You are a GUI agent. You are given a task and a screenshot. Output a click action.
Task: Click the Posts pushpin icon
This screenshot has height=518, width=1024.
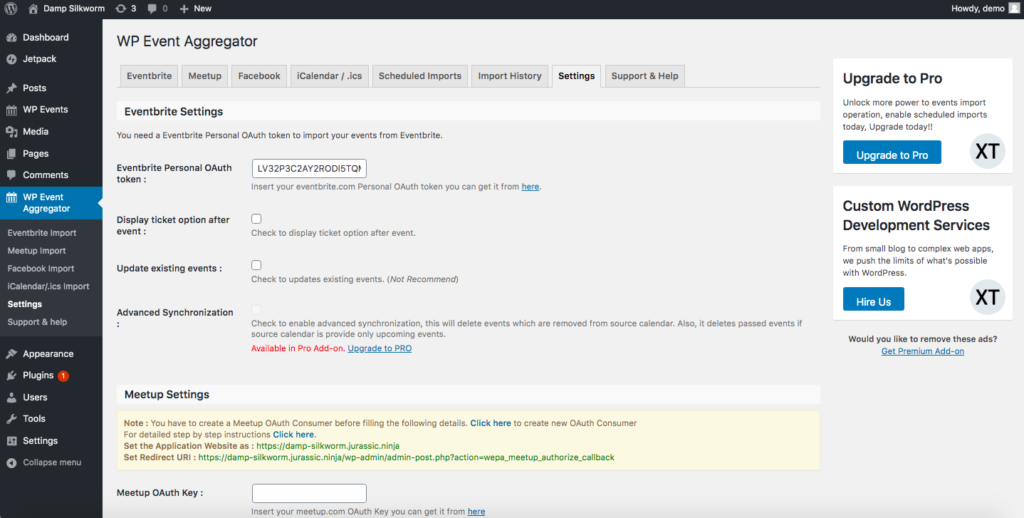(x=11, y=88)
